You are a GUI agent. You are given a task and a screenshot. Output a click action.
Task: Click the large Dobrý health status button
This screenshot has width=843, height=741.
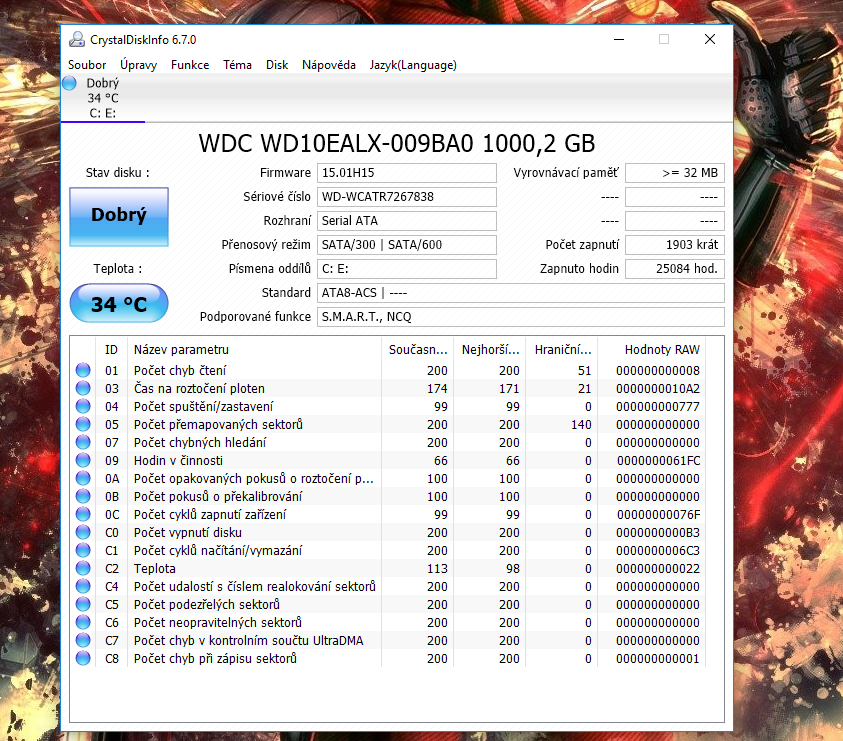(119, 217)
